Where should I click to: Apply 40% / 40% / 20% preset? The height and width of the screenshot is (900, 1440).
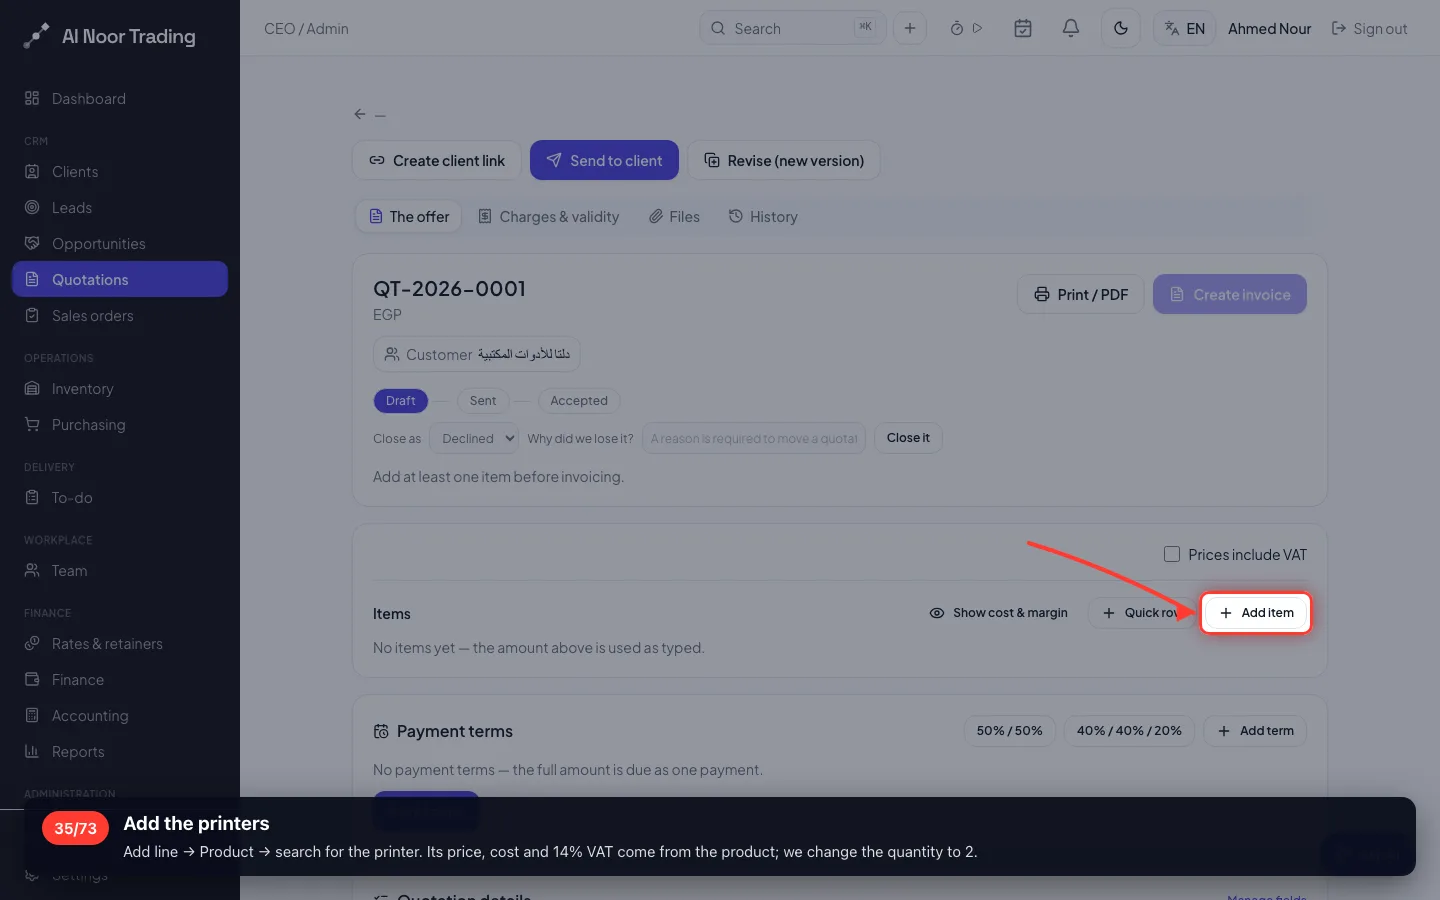[x=1129, y=731]
